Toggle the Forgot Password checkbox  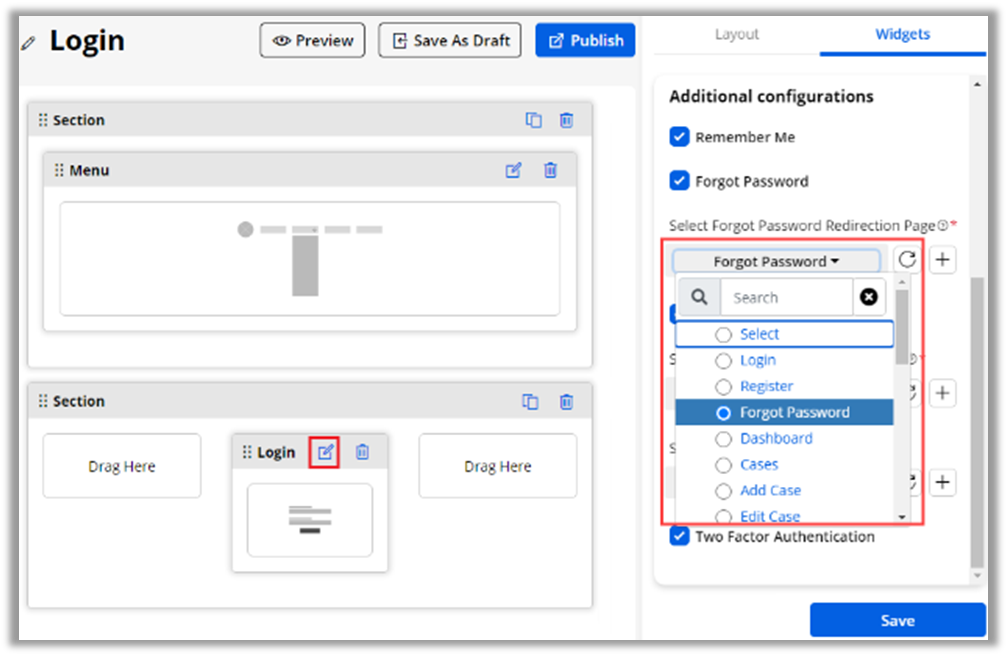point(680,181)
